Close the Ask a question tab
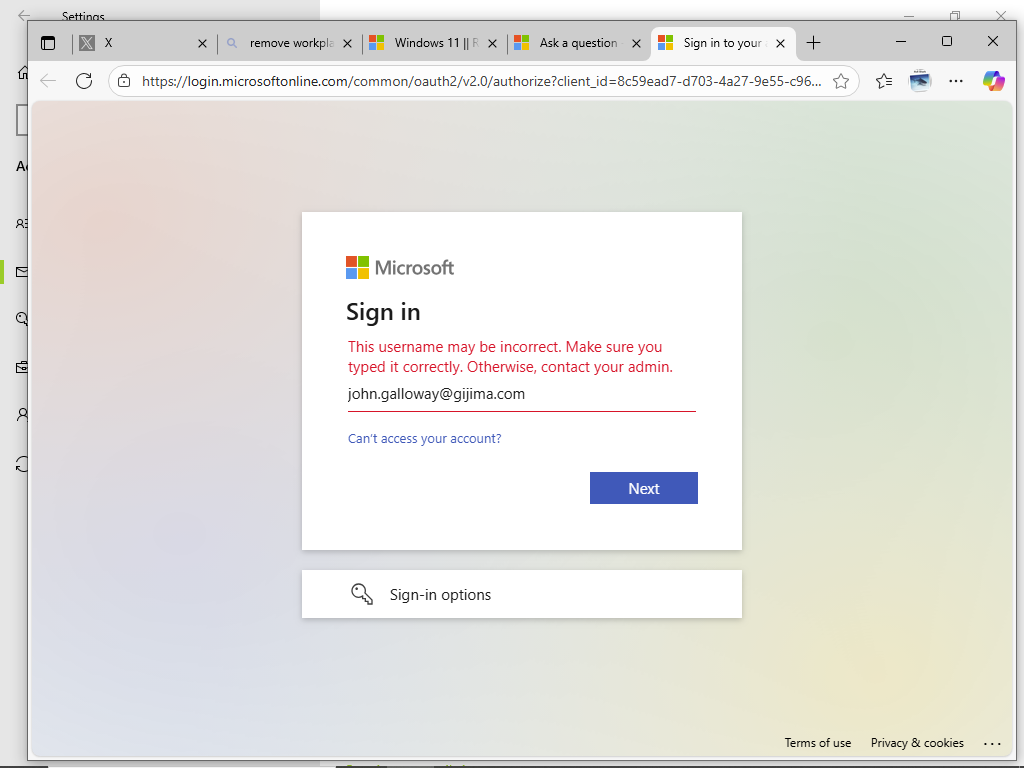 click(x=636, y=43)
